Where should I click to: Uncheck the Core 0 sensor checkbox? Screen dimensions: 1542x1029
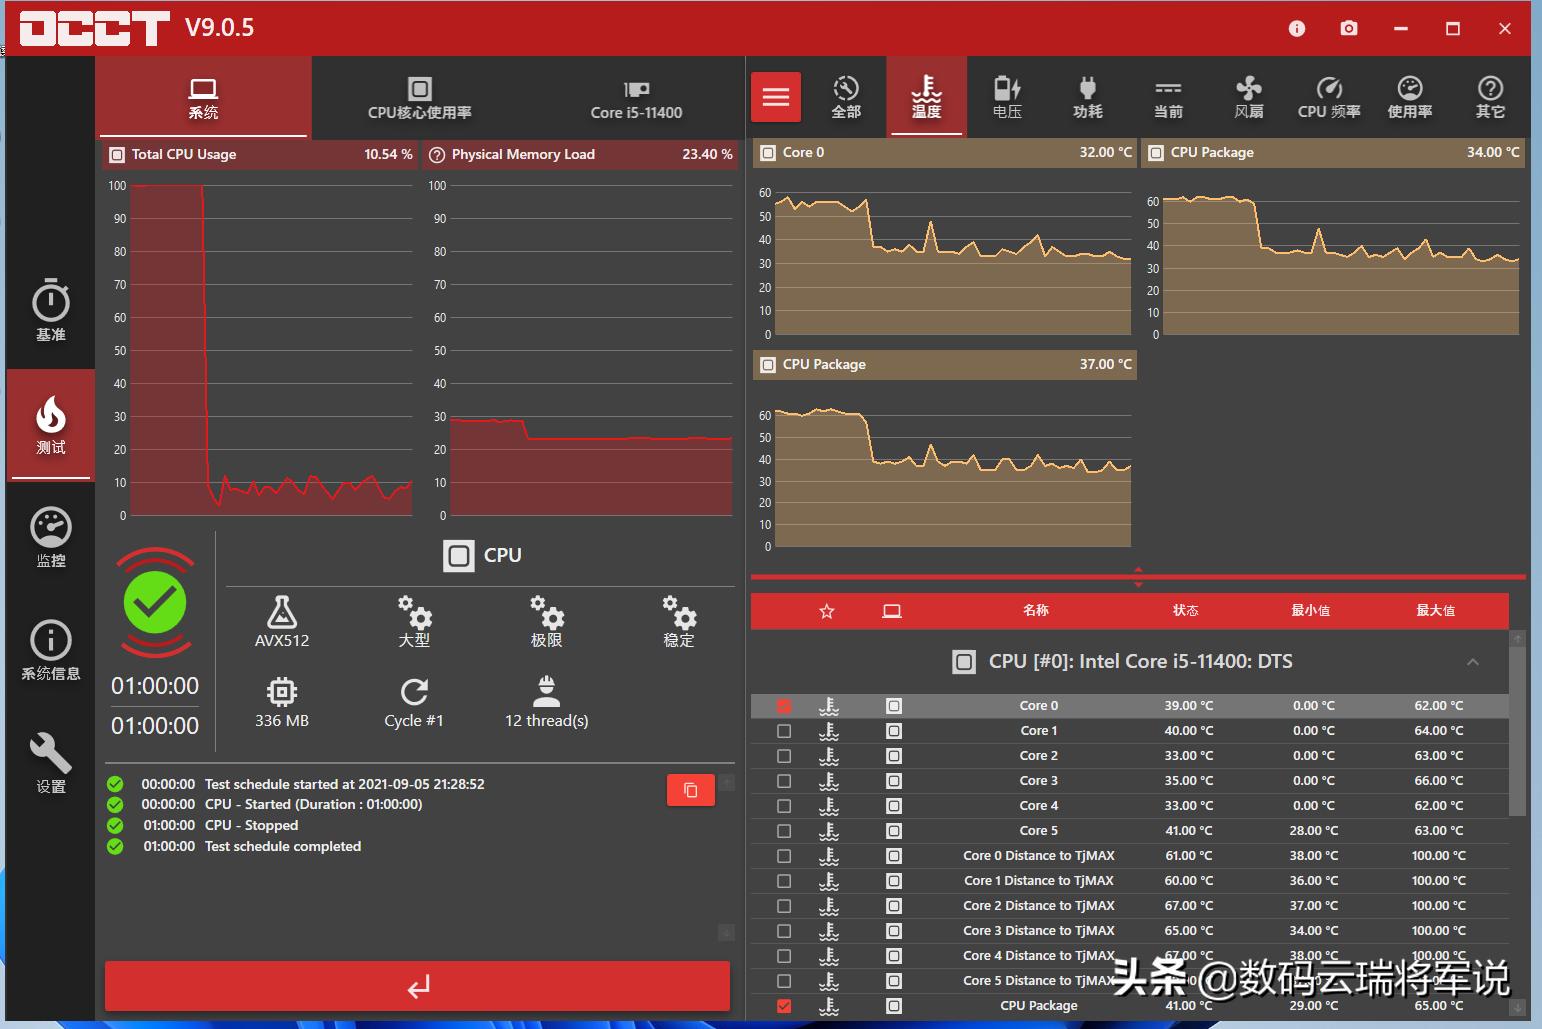[x=784, y=706]
